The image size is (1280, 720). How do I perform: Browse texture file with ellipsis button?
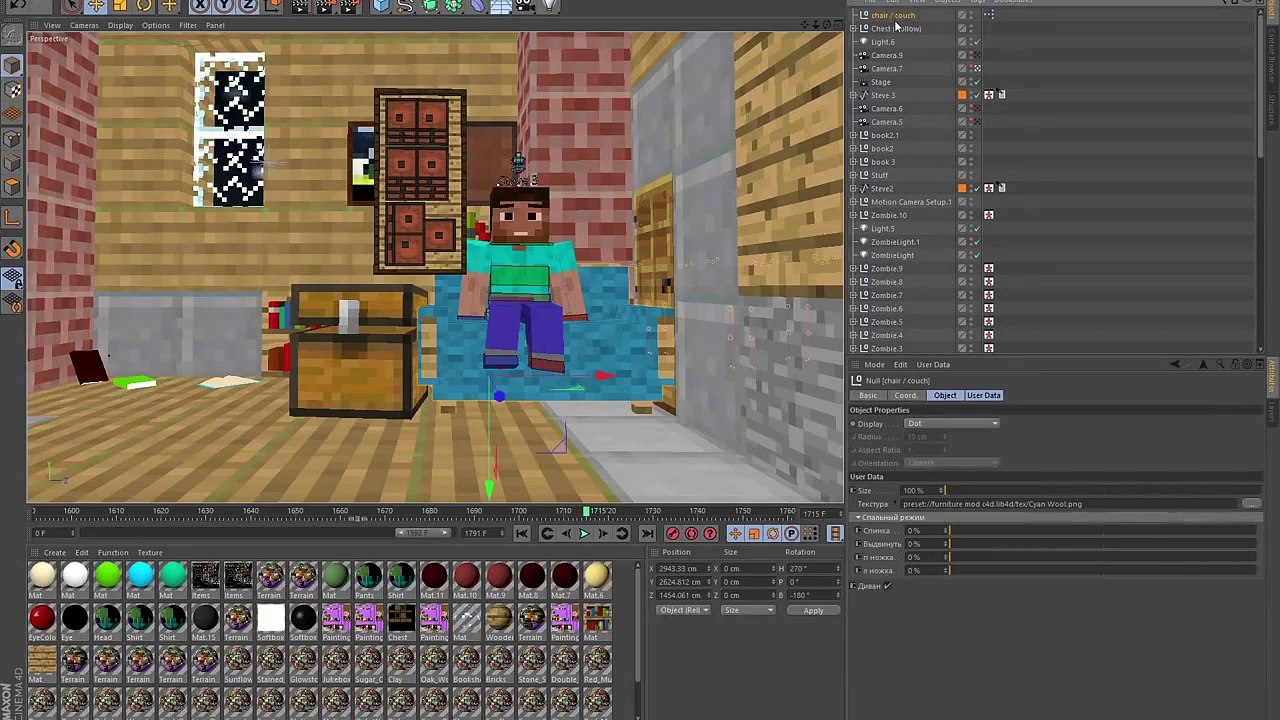(1251, 504)
